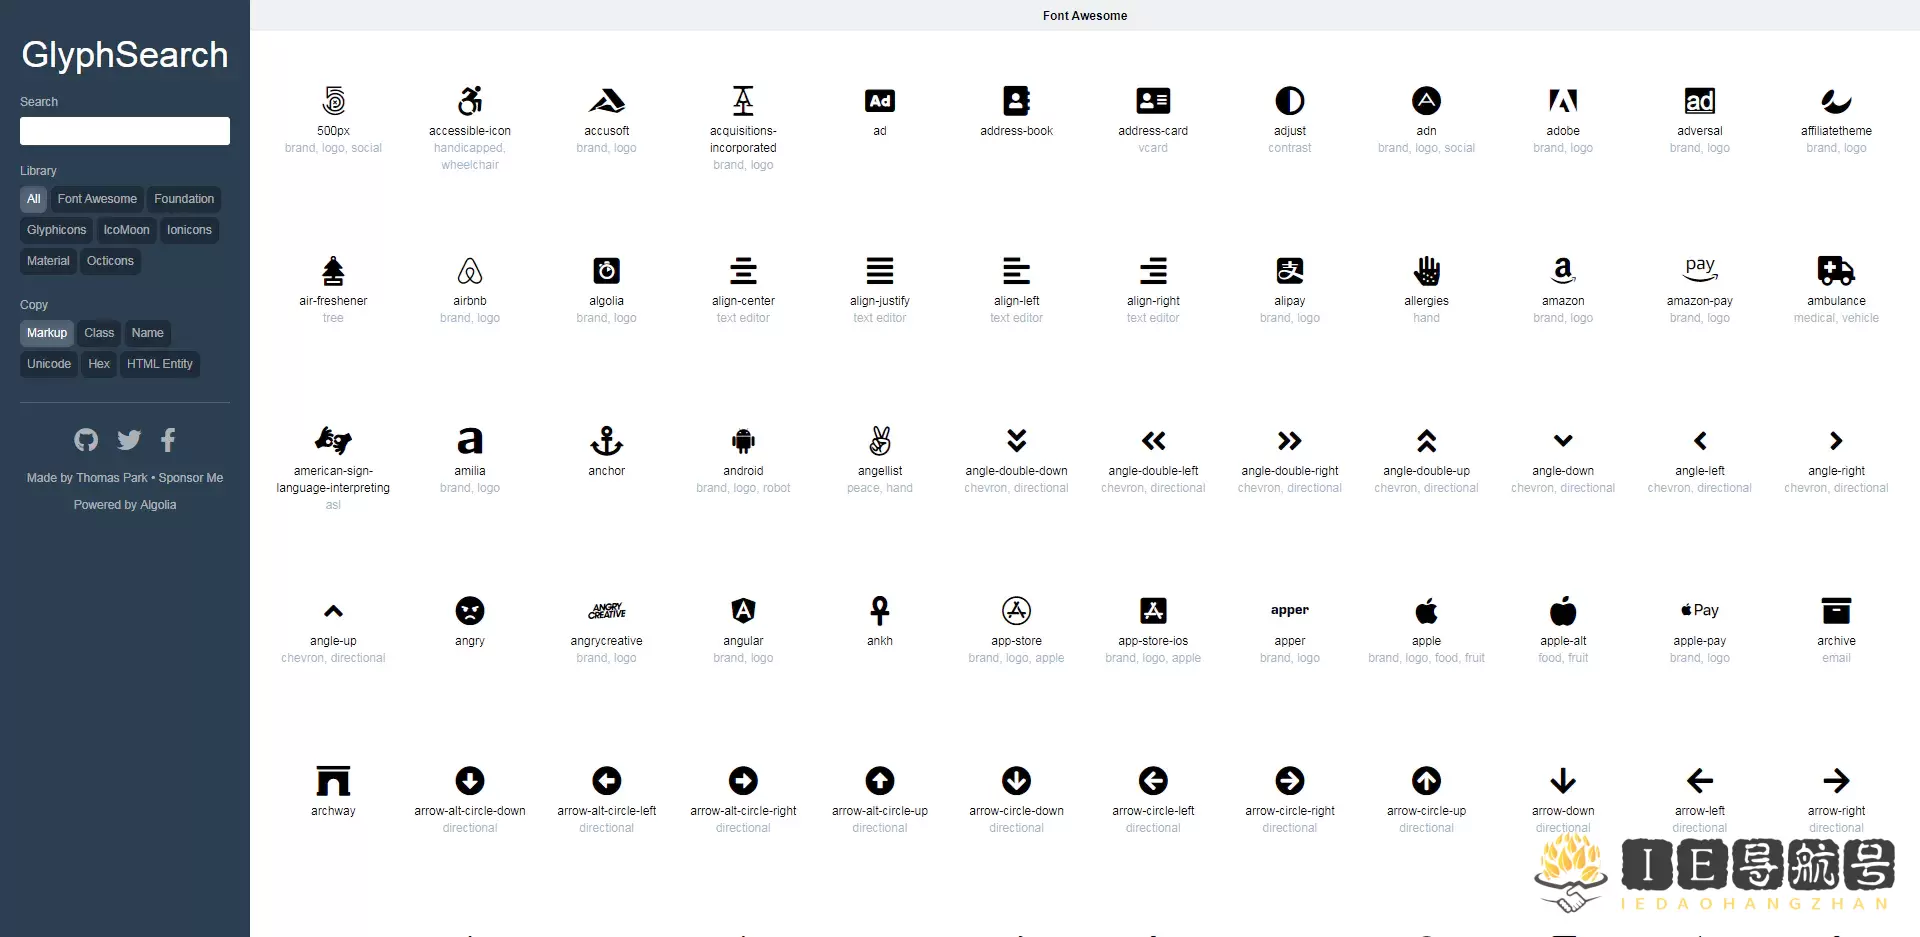The width and height of the screenshot is (1920, 937).
Task: Select the angle-double-down chevron glyph
Action: point(1016,440)
